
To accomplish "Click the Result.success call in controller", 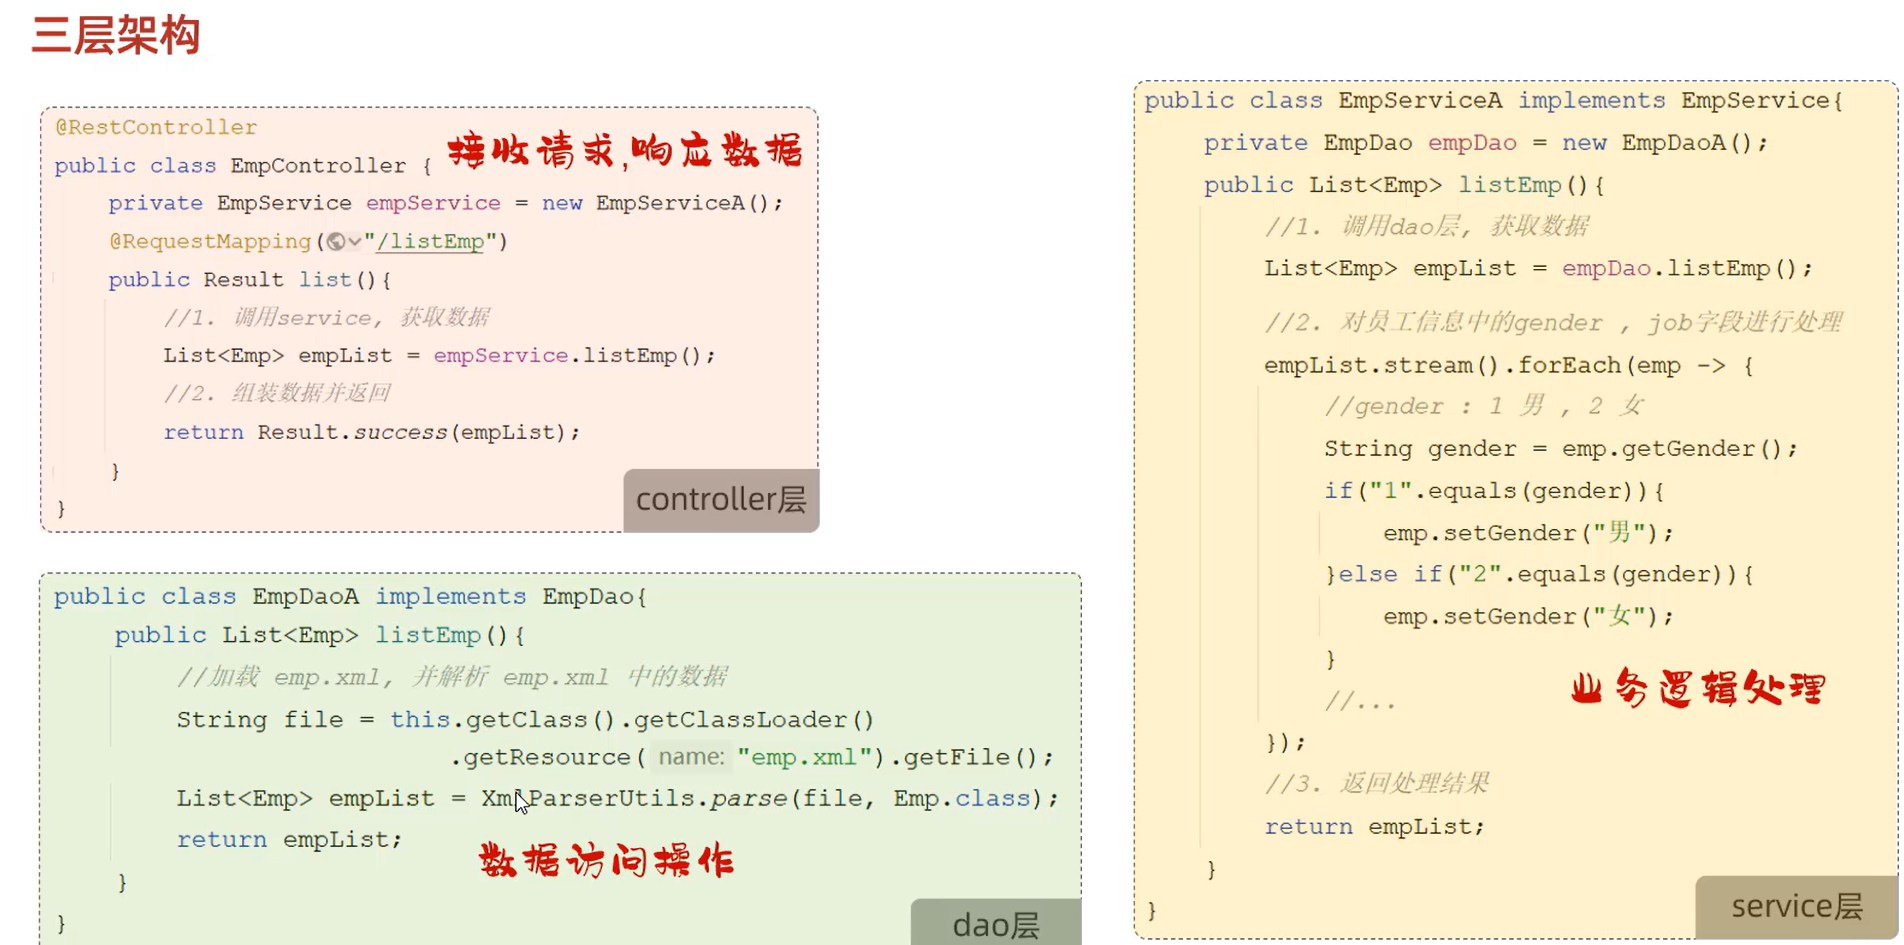I will coord(355,432).
